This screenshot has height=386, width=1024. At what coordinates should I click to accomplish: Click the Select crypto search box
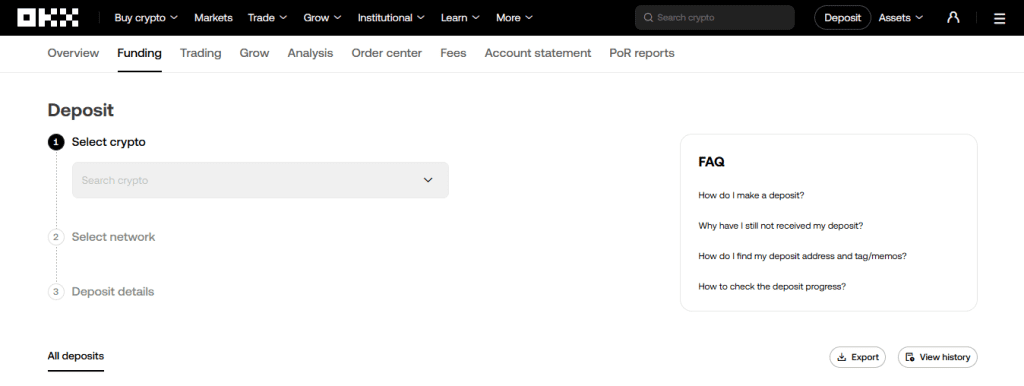pos(260,180)
